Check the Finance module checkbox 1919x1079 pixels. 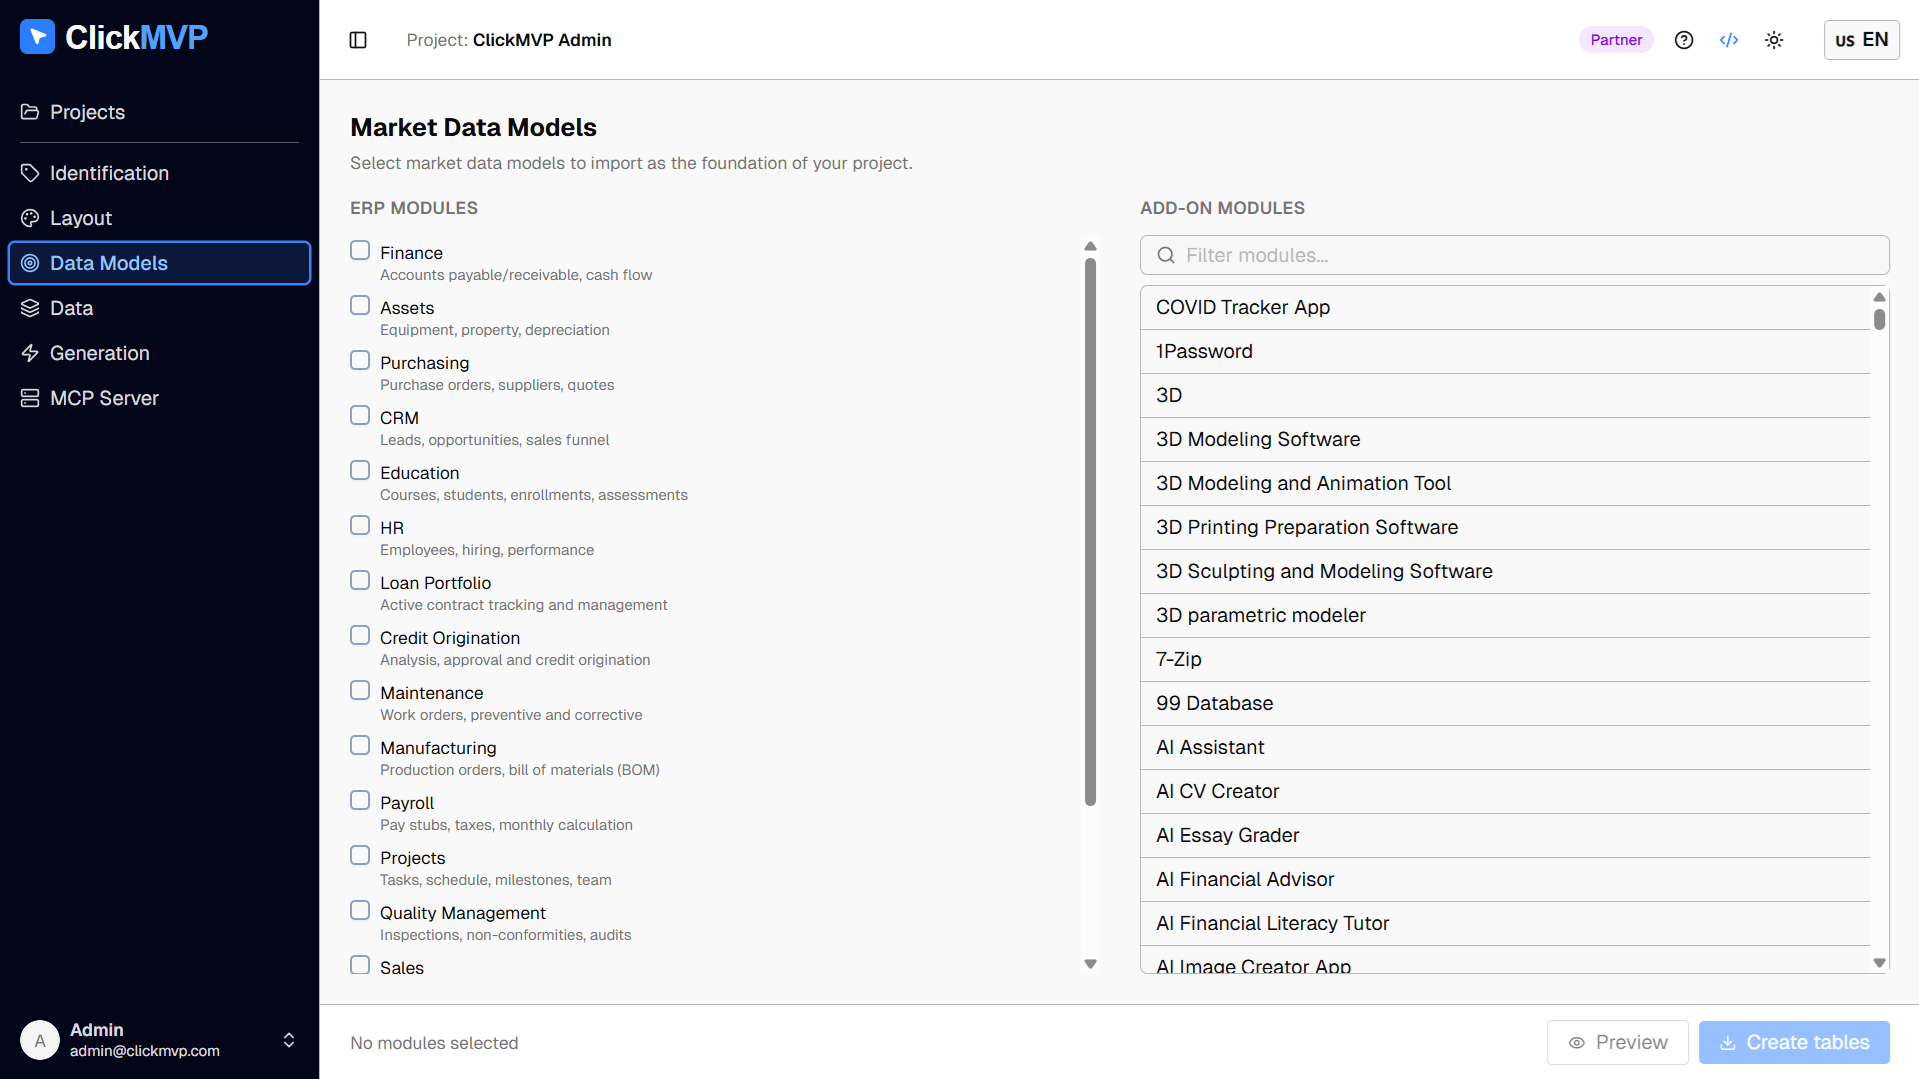click(360, 250)
